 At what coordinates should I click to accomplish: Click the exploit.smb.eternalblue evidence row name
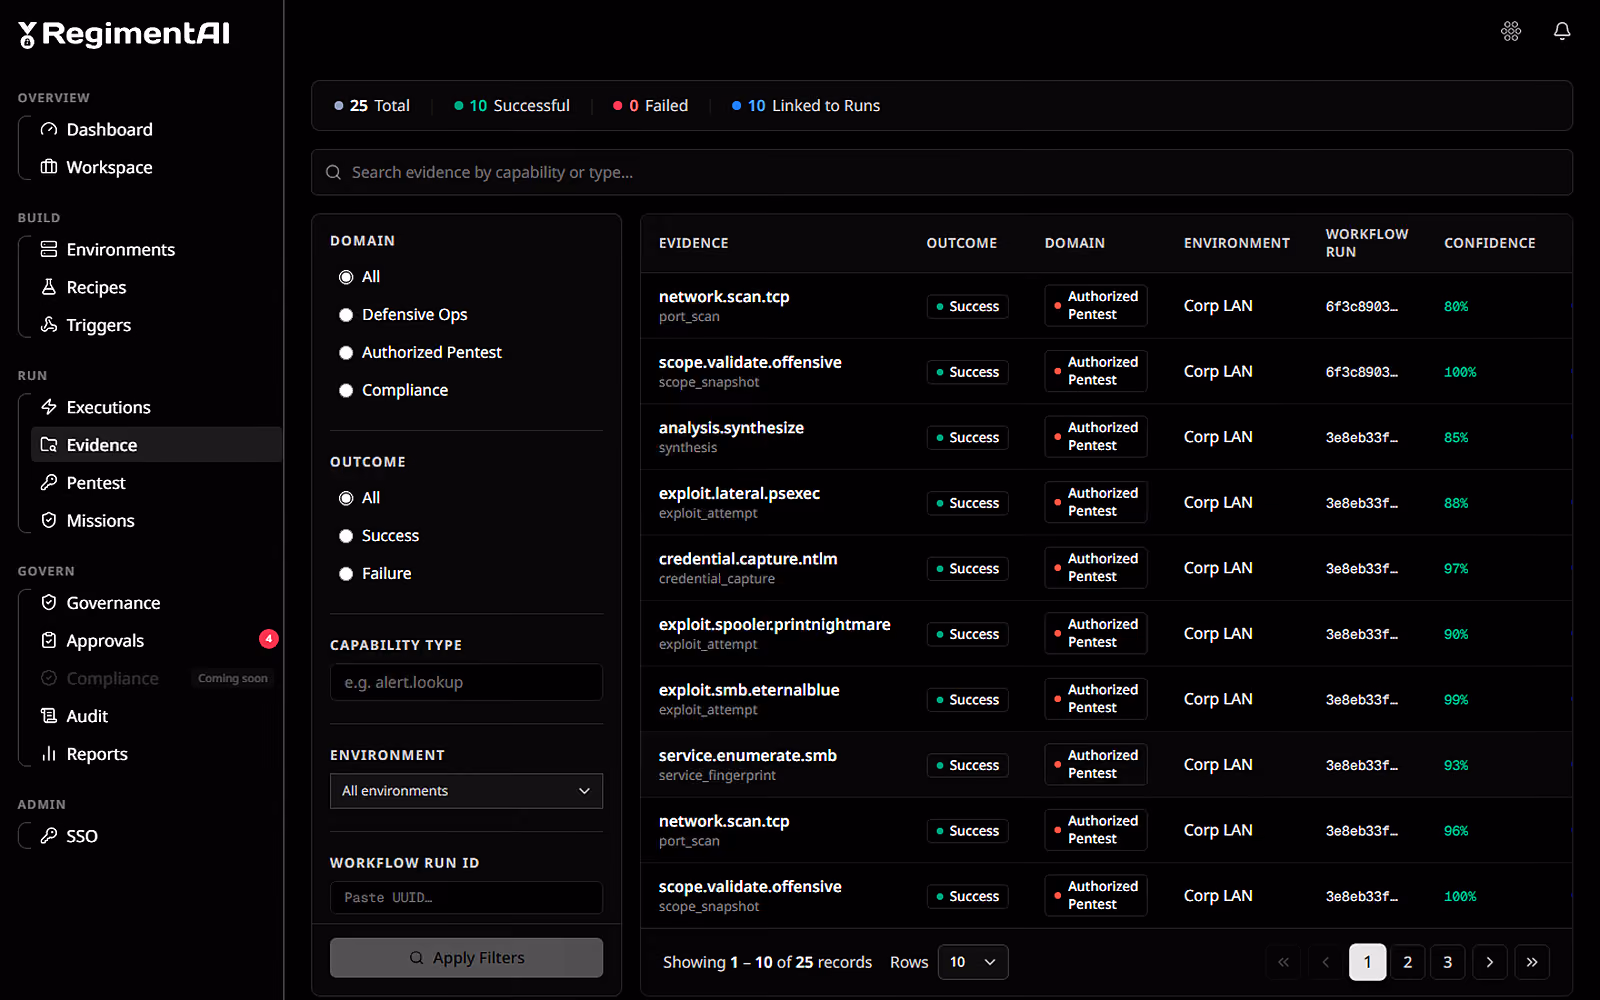click(x=749, y=690)
